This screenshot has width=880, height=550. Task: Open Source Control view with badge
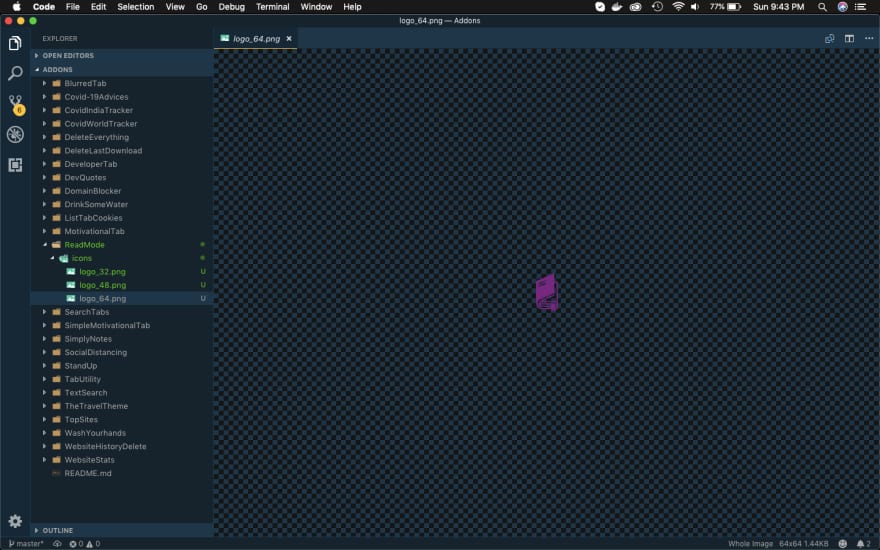pyautogui.click(x=16, y=104)
